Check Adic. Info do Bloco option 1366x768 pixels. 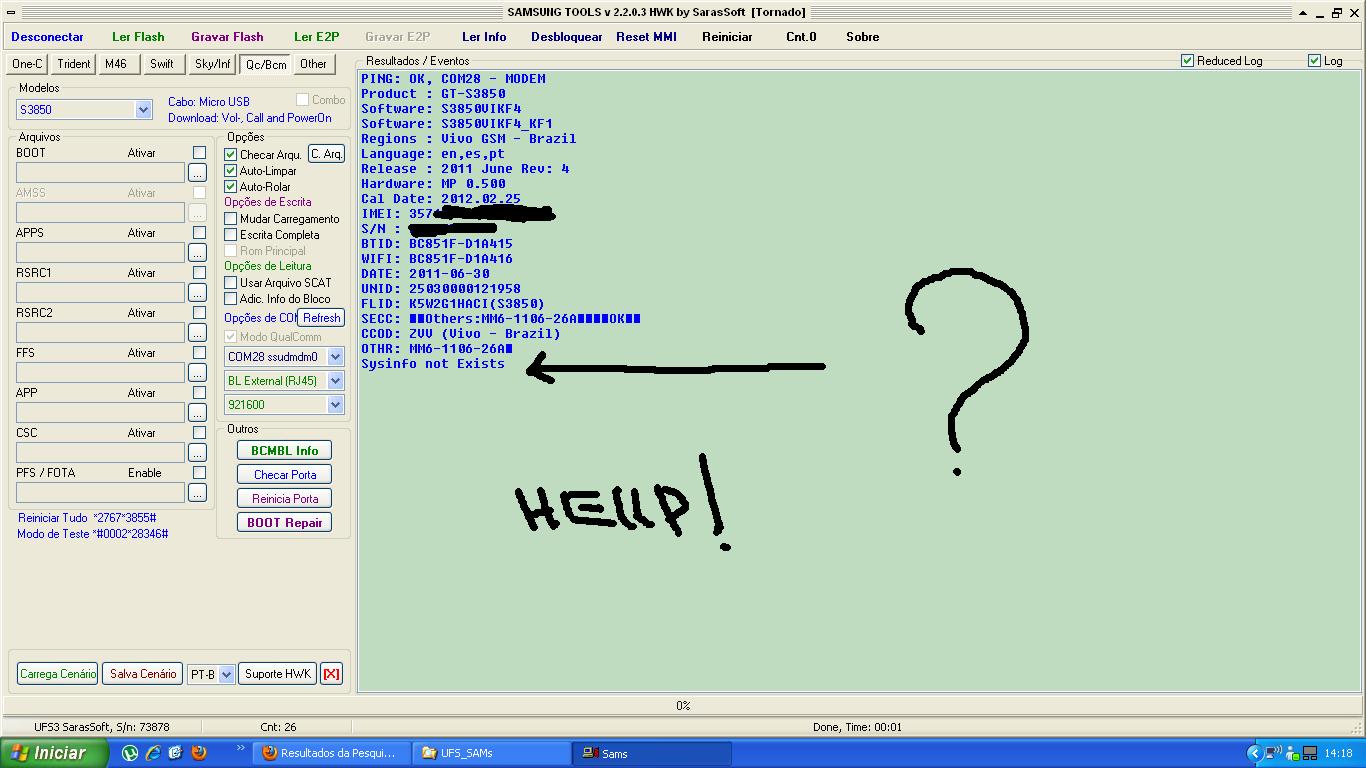(231, 299)
